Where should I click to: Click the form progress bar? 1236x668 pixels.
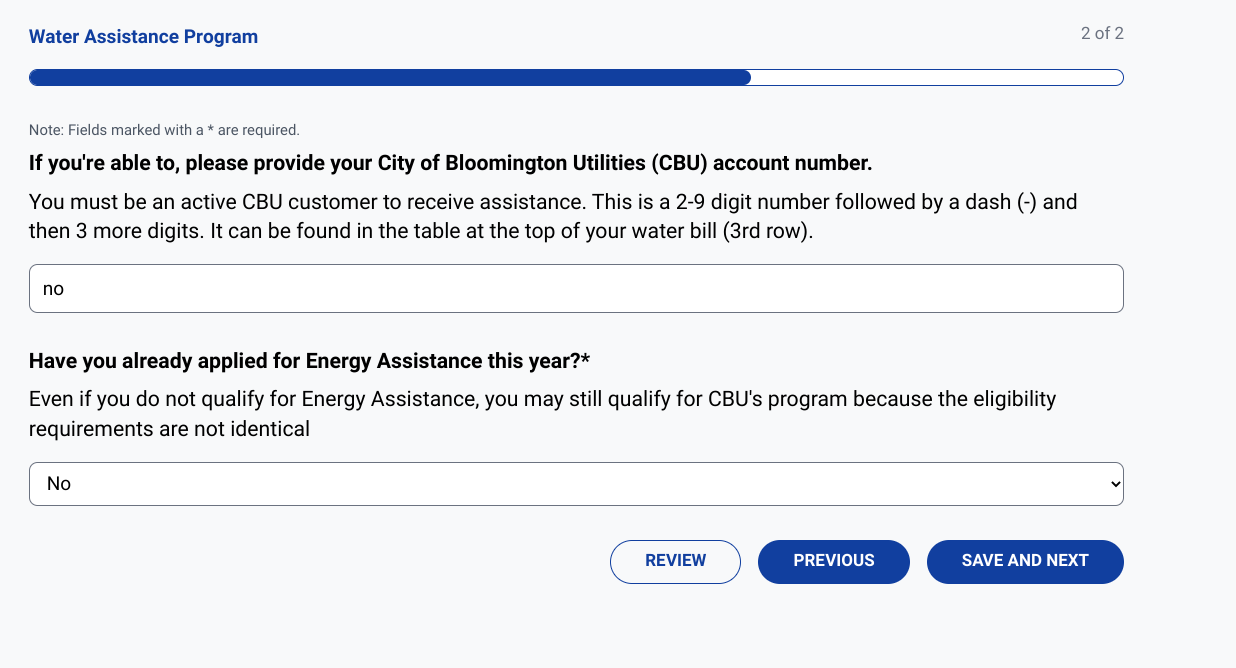point(576,76)
